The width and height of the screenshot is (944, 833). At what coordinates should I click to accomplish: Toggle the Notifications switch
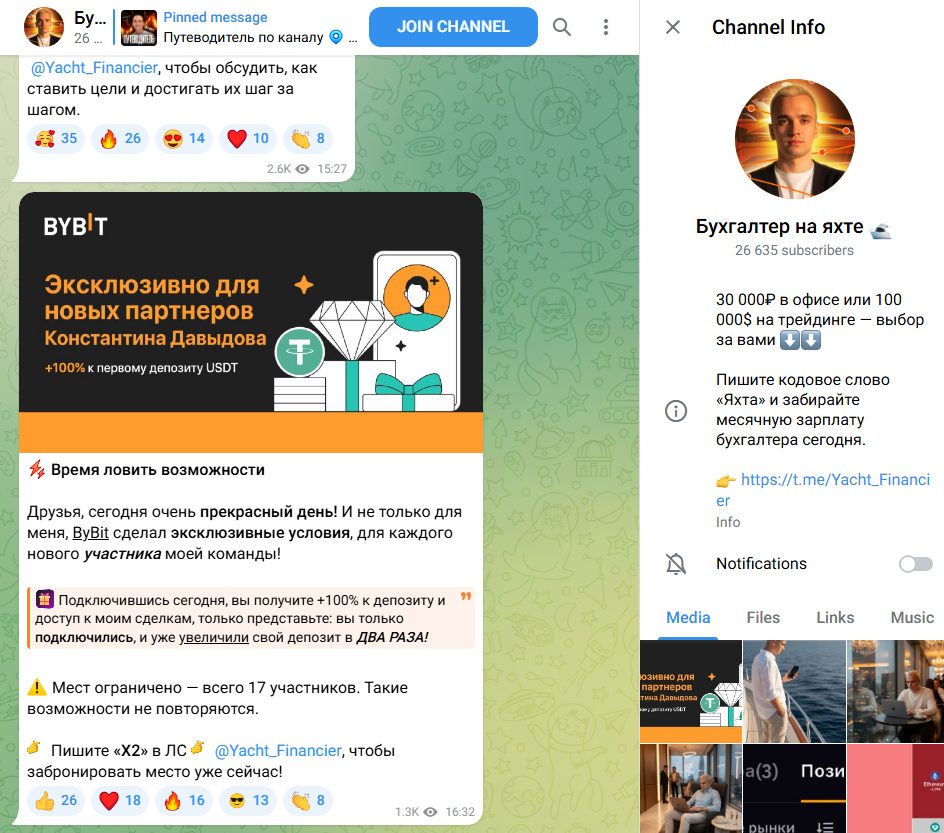click(916, 564)
